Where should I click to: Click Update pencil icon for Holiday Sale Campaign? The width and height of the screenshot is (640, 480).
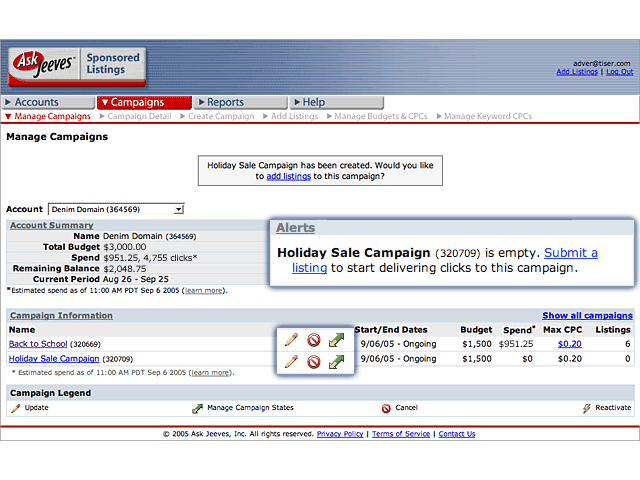point(291,362)
